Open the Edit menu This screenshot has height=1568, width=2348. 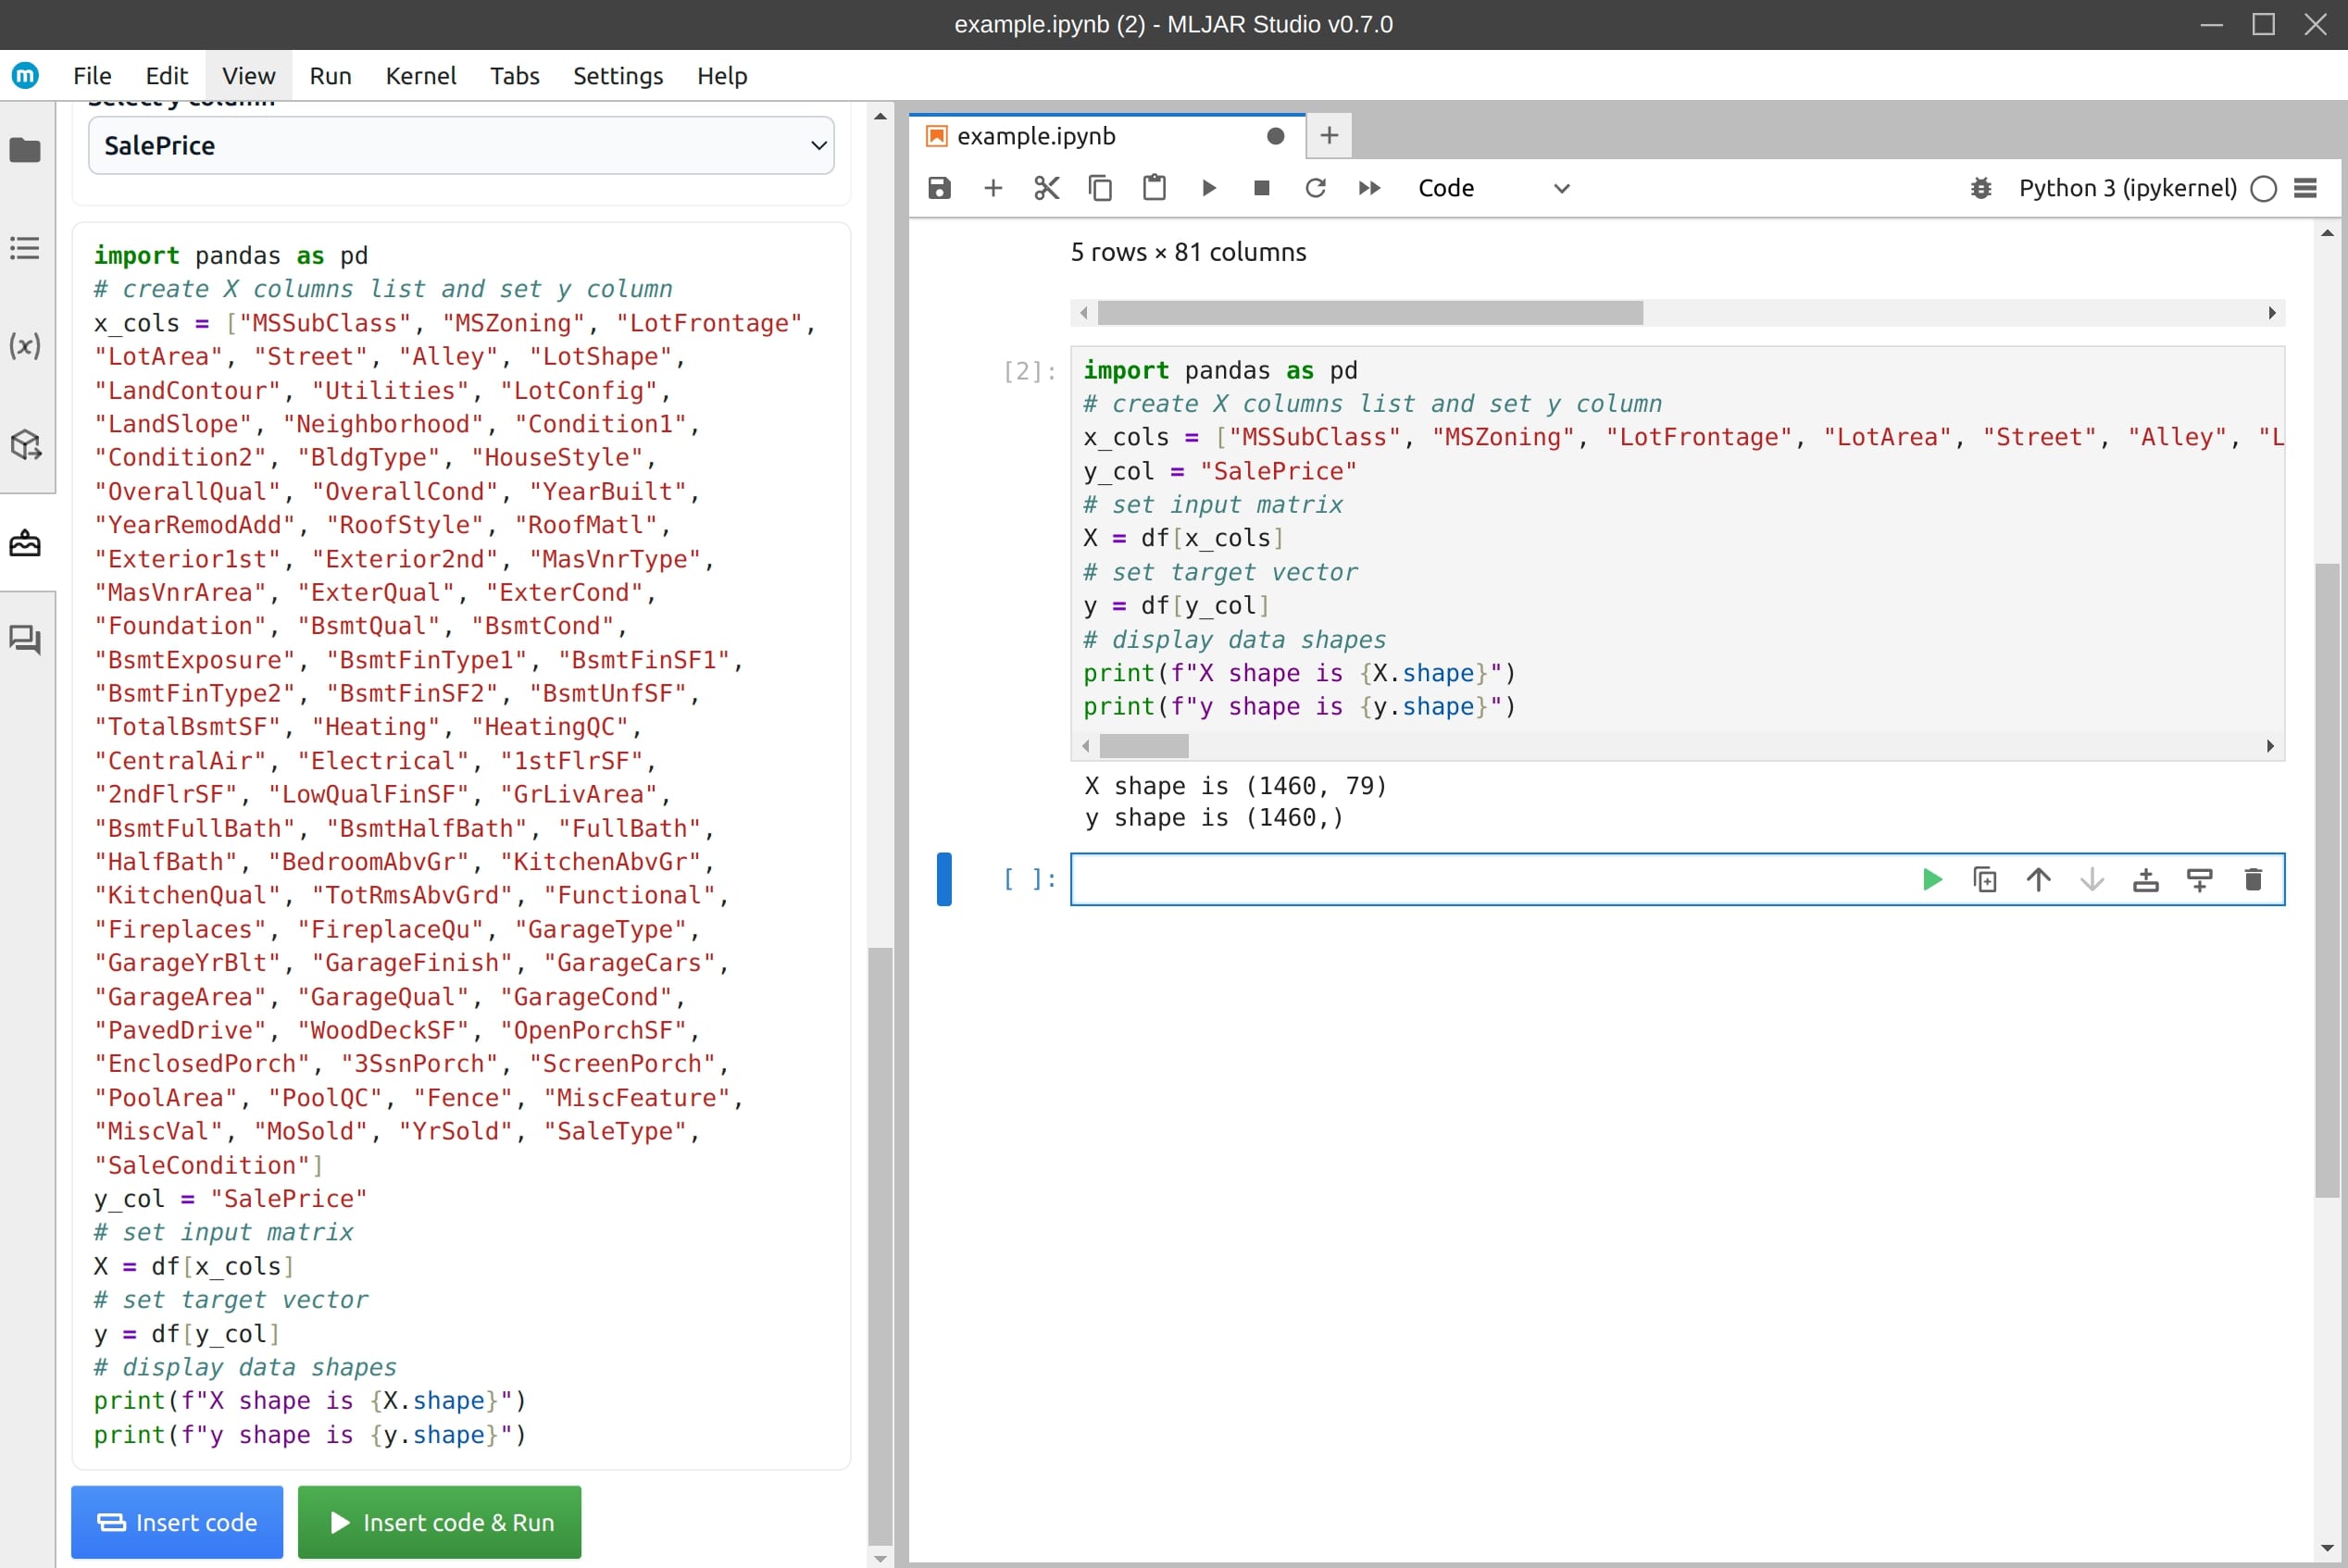point(166,76)
